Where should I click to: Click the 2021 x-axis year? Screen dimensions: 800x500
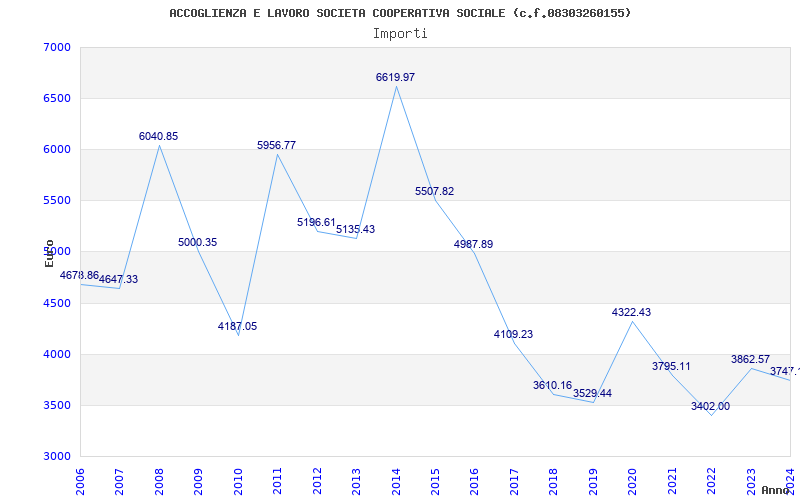(672, 481)
